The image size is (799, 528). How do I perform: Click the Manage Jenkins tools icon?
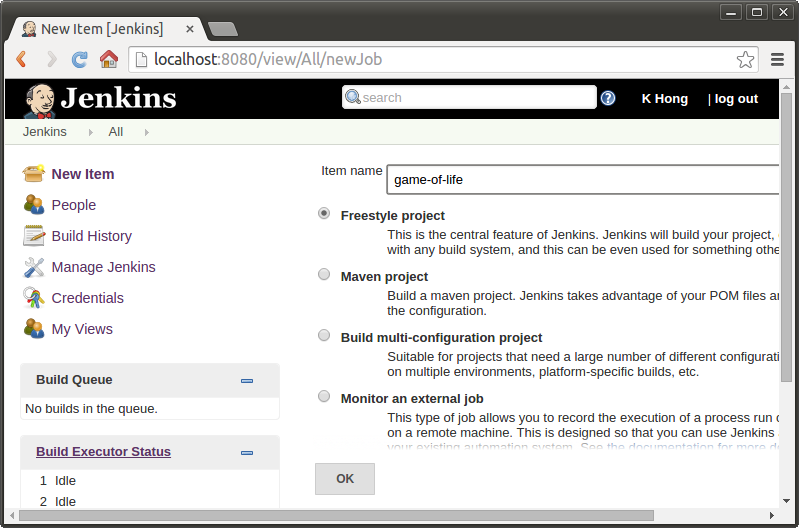[x=34, y=267]
